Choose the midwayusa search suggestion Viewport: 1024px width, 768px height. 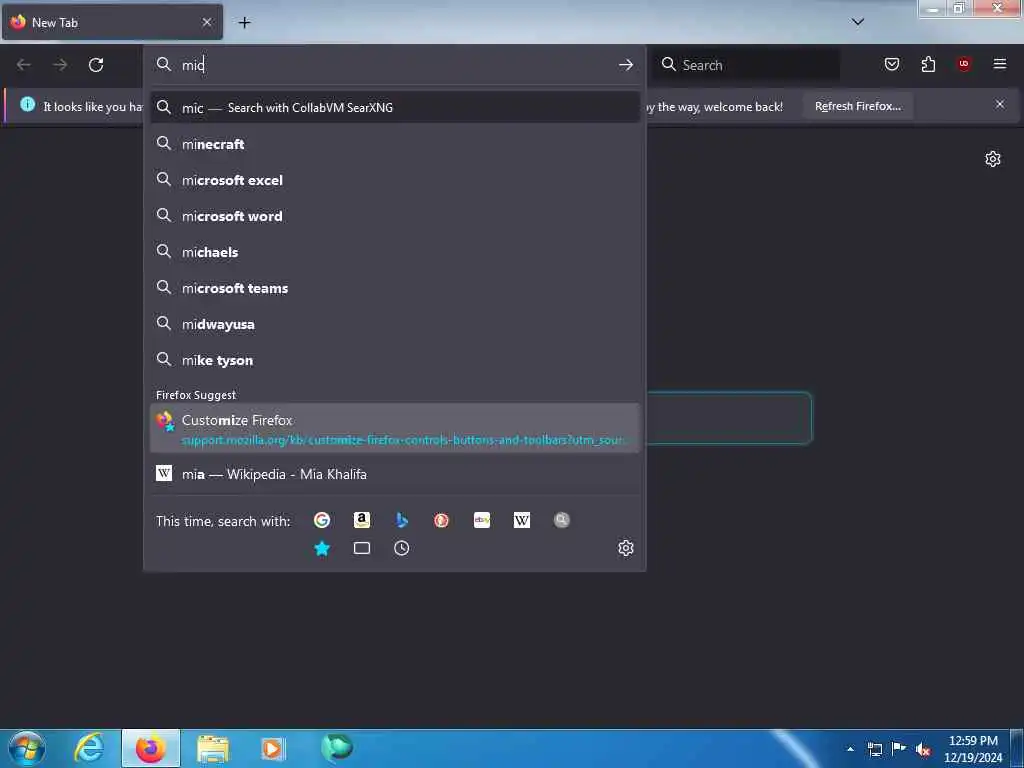pyautogui.click(x=394, y=324)
